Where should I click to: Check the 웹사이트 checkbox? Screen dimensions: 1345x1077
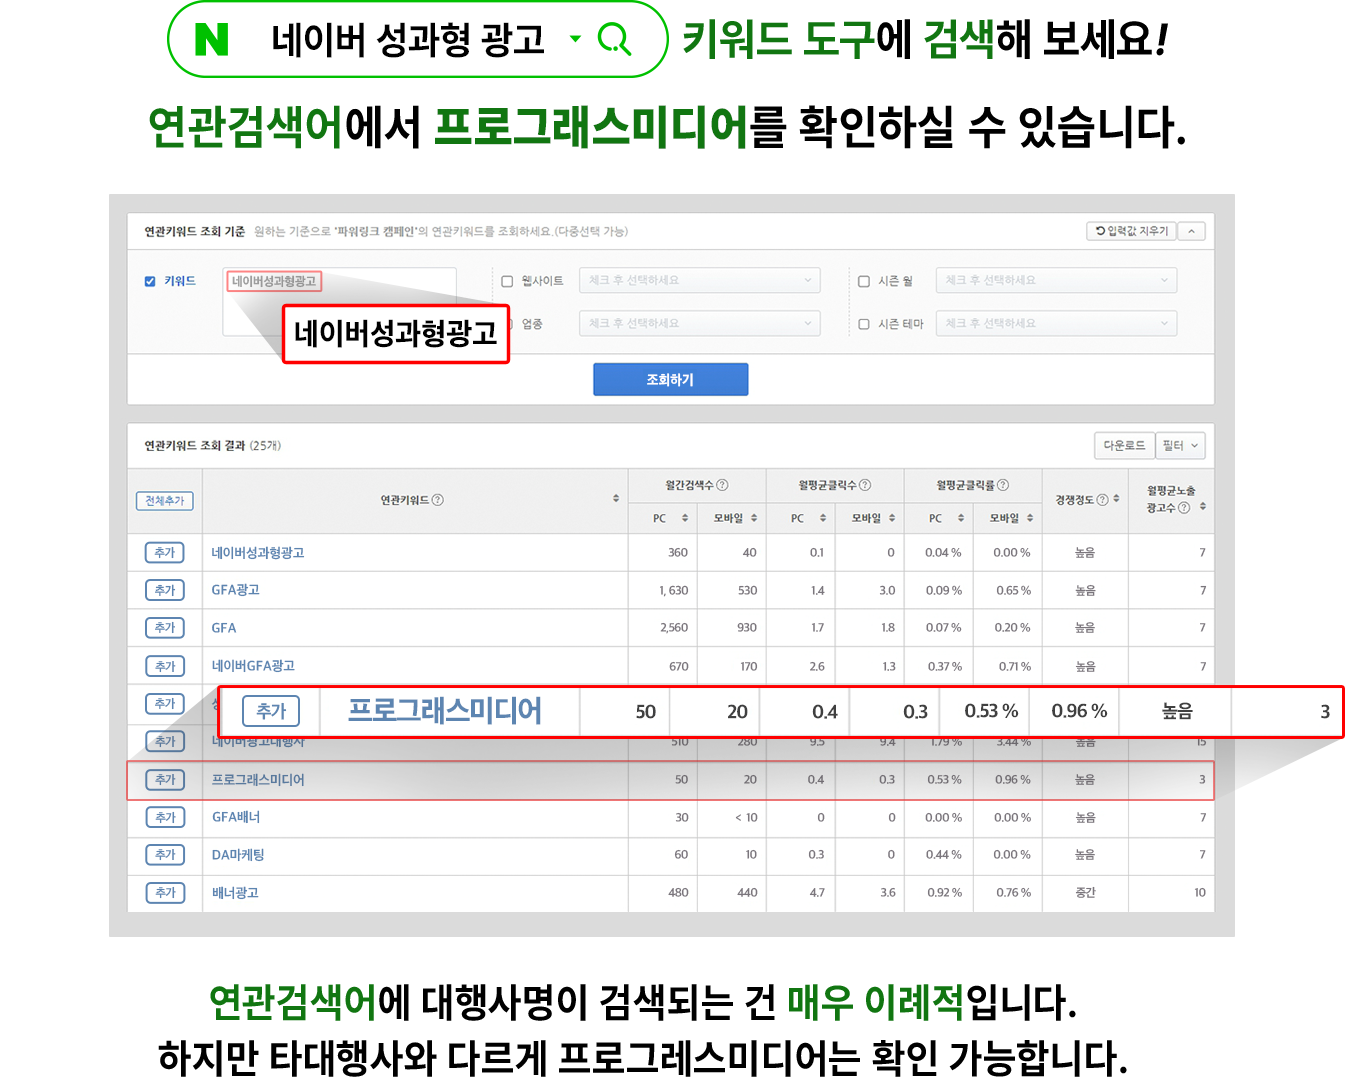[x=507, y=282]
